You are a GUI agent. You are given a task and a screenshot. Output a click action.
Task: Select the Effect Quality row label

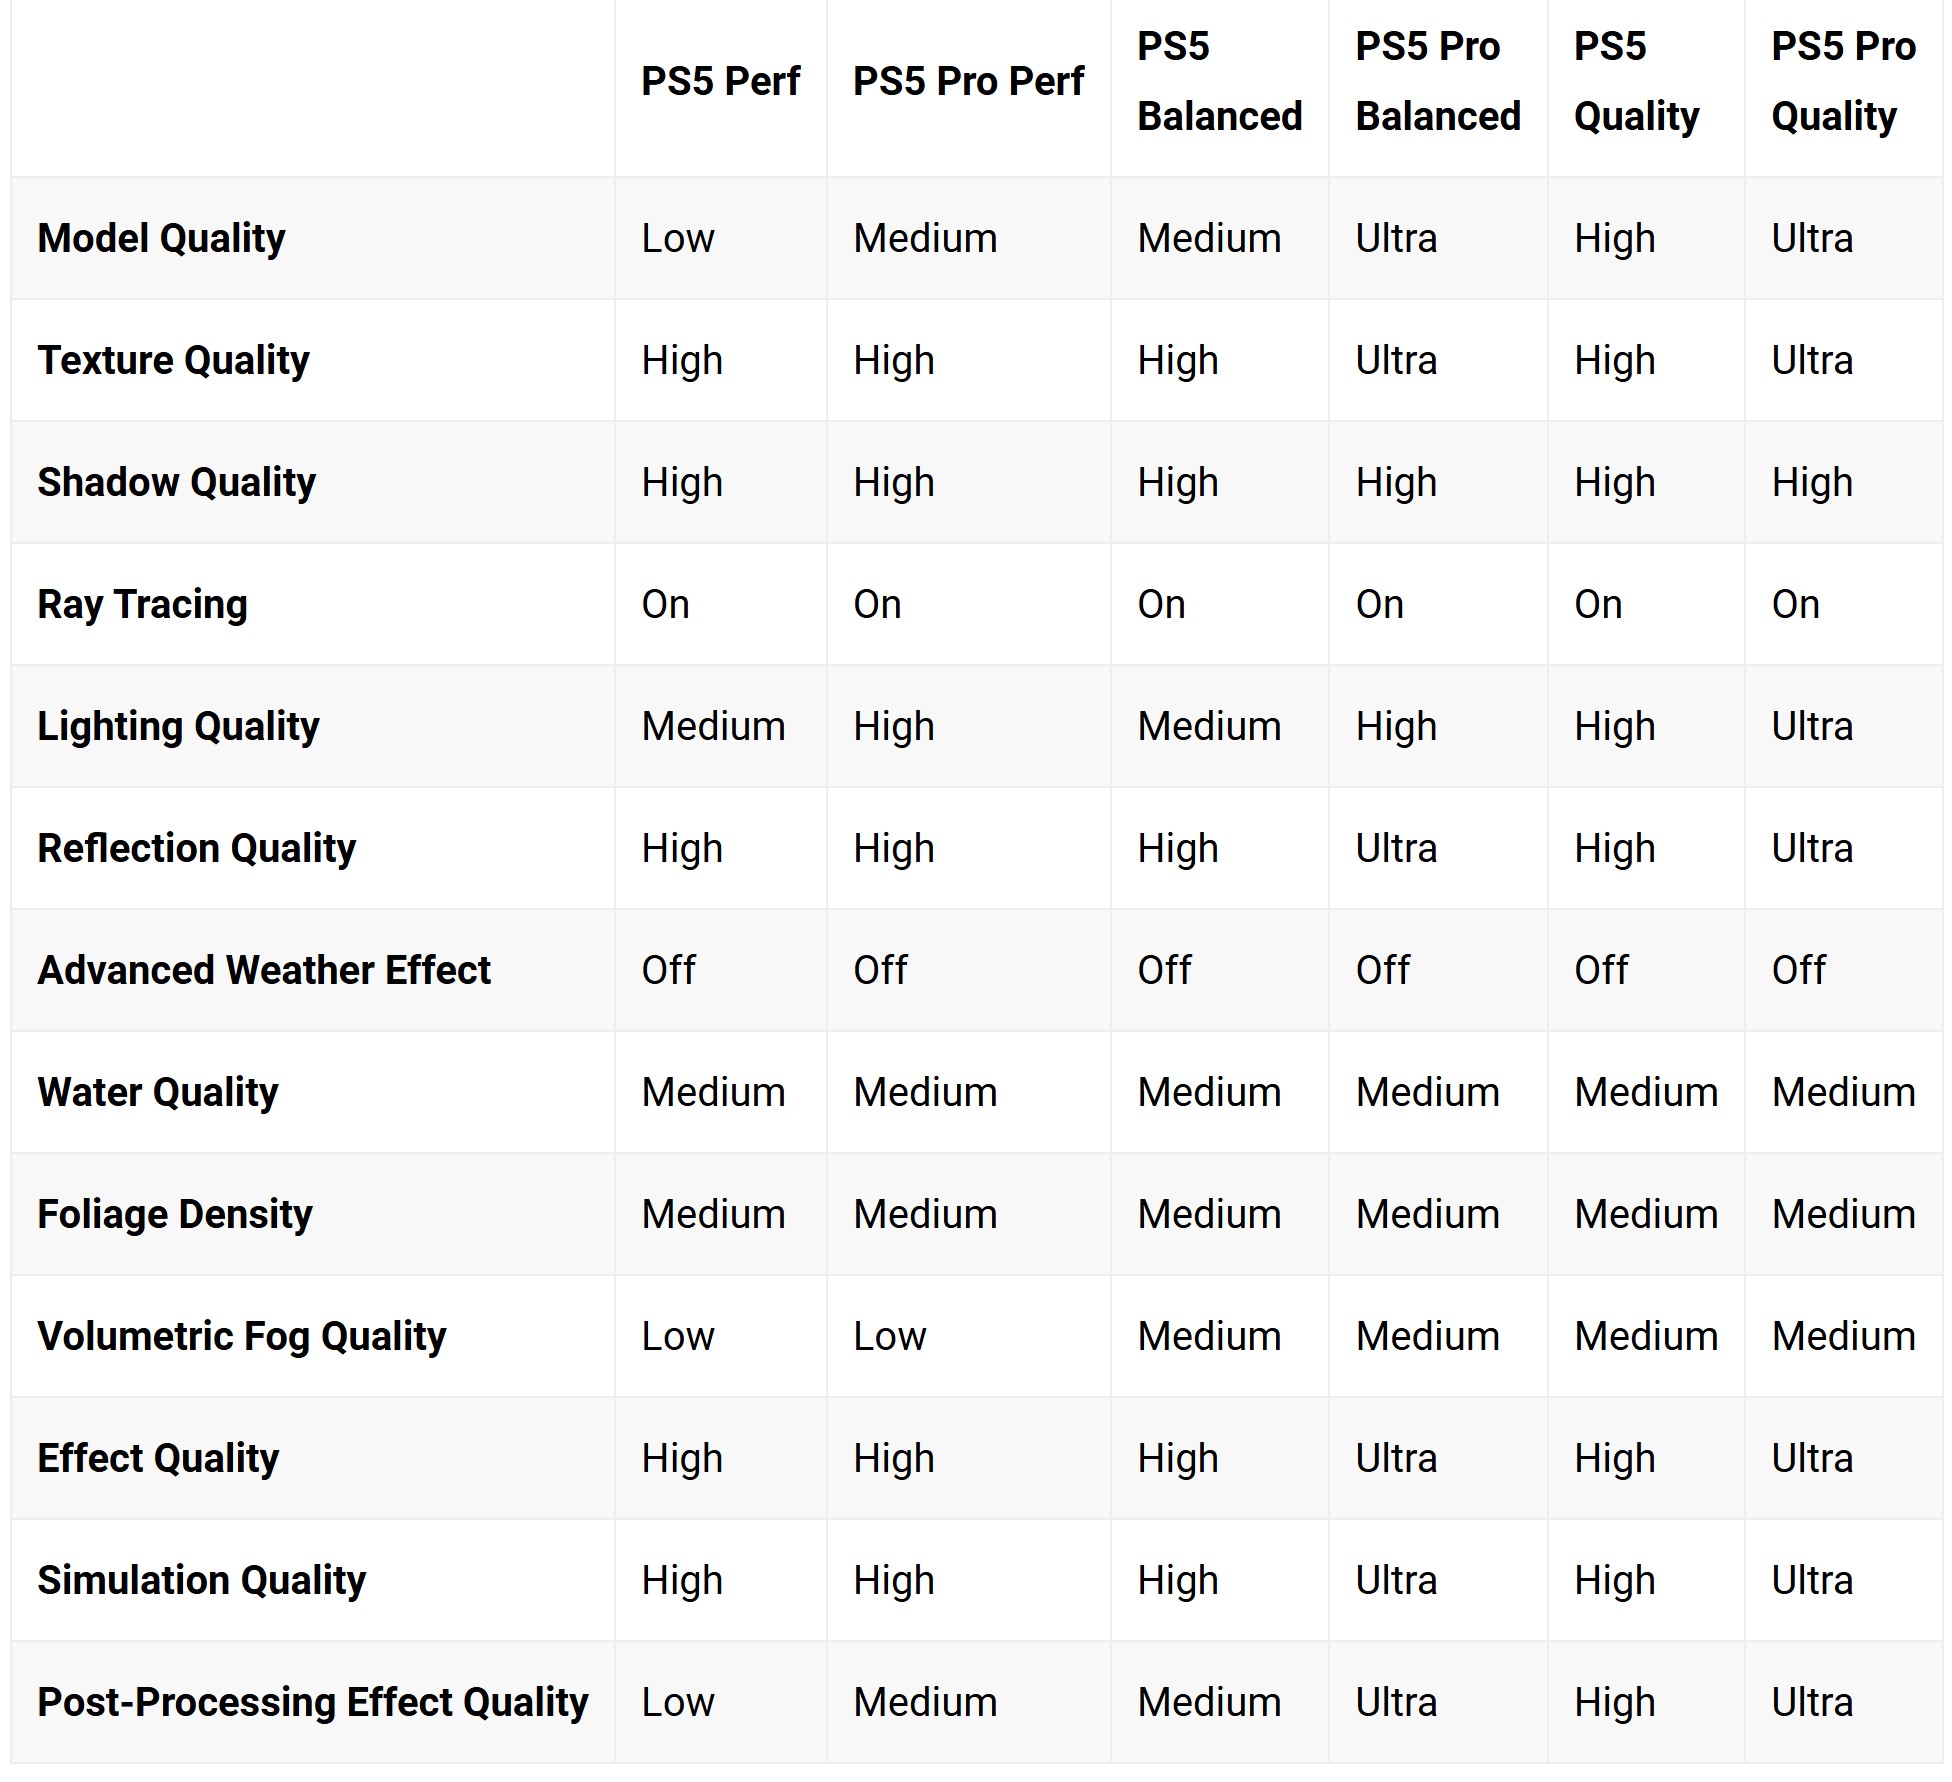(x=158, y=1458)
